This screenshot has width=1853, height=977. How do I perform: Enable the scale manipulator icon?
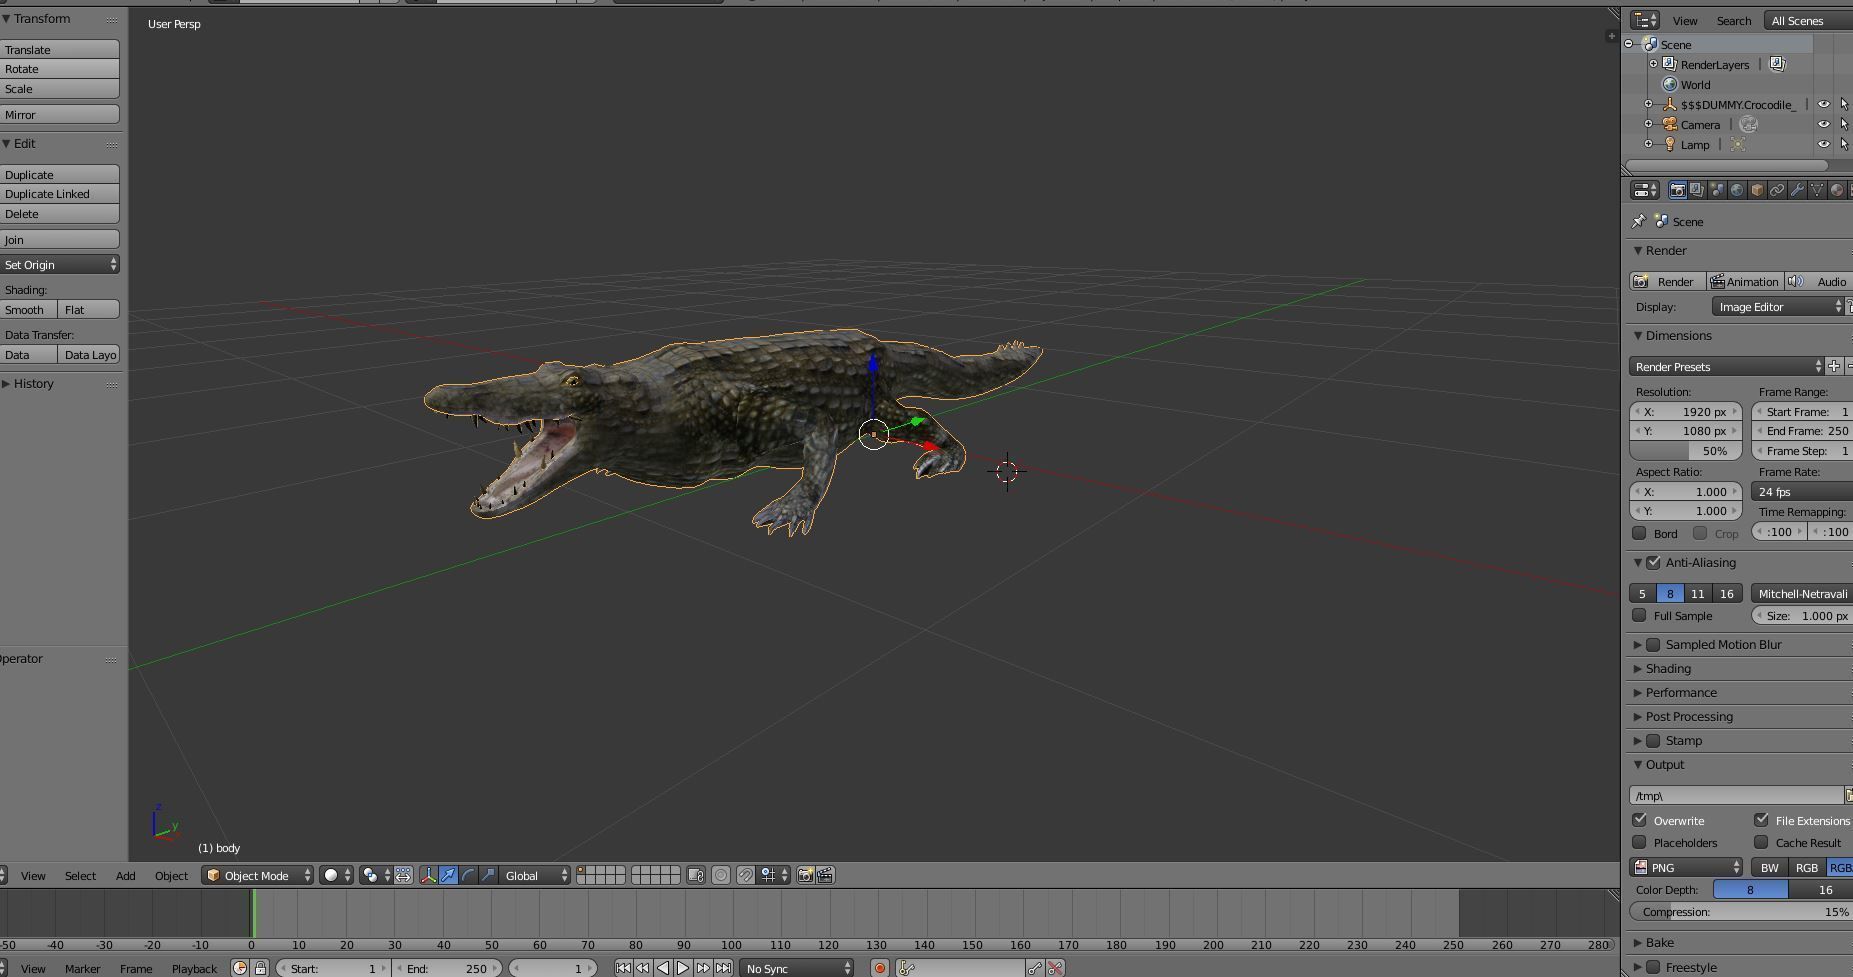[x=488, y=875]
